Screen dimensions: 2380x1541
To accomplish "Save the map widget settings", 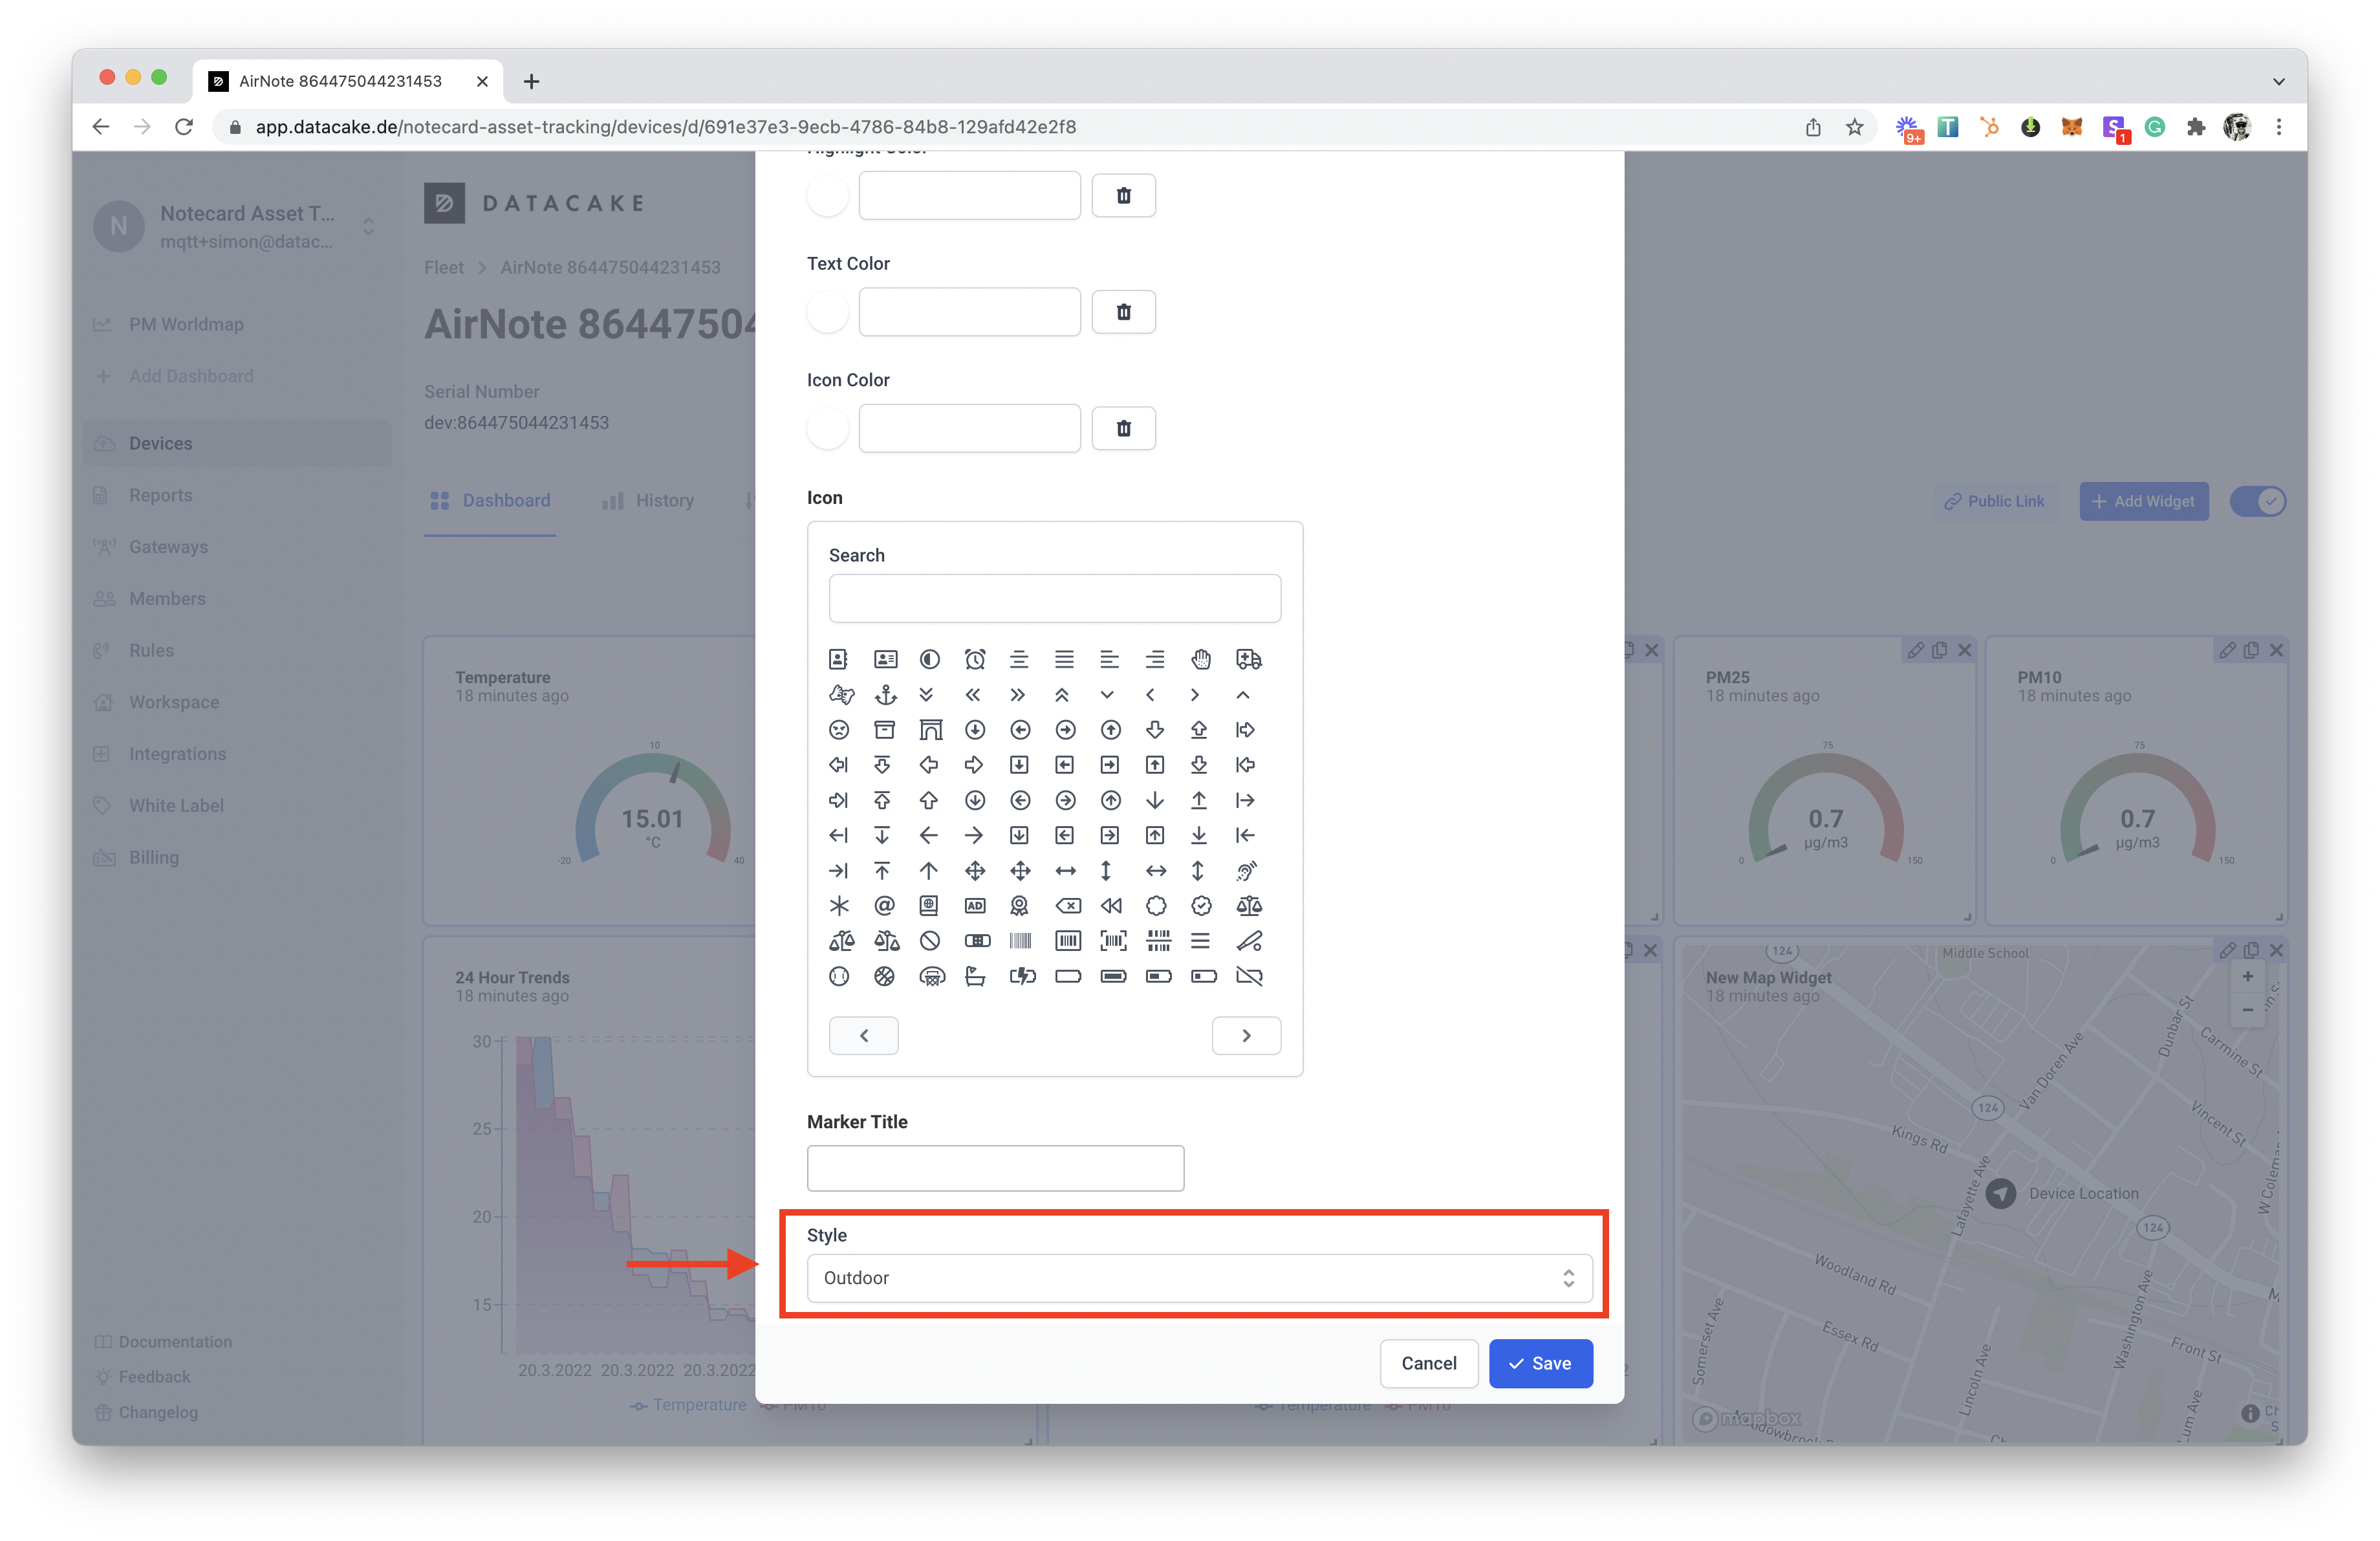I will (1540, 1363).
